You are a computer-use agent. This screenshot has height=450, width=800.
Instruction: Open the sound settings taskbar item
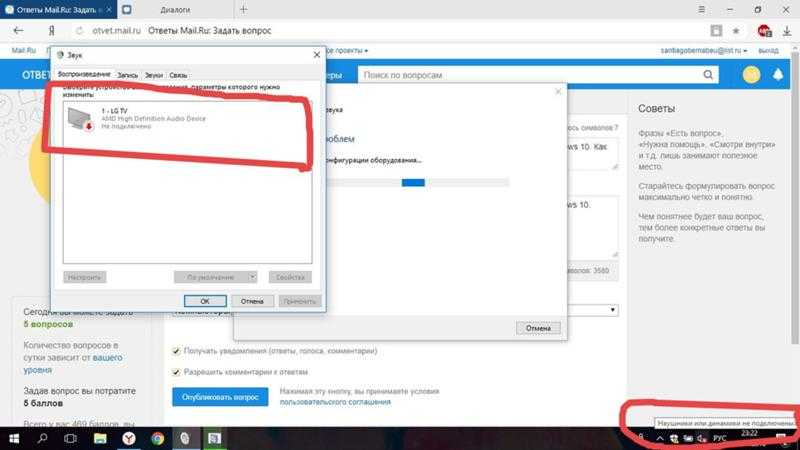click(x=185, y=438)
